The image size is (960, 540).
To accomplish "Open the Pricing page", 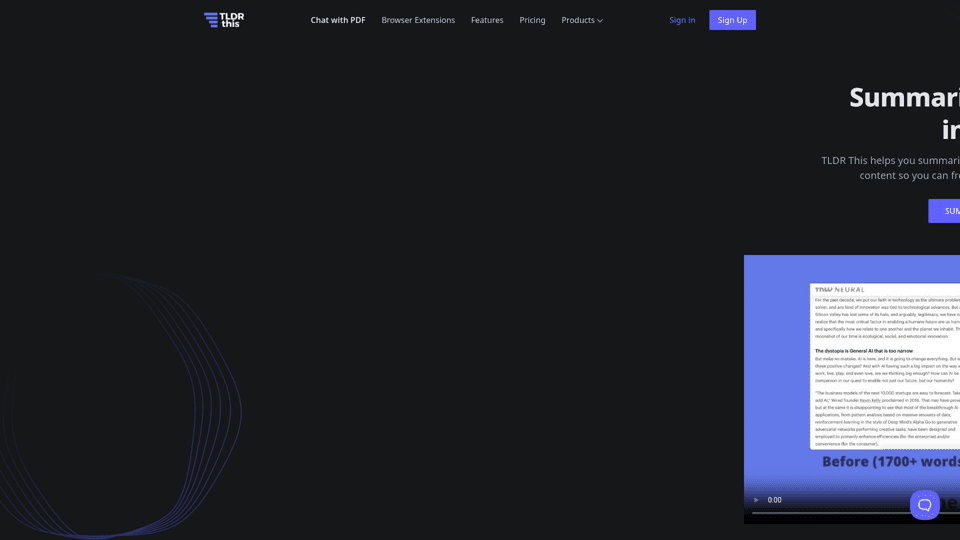I will click(x=532, y=20).
